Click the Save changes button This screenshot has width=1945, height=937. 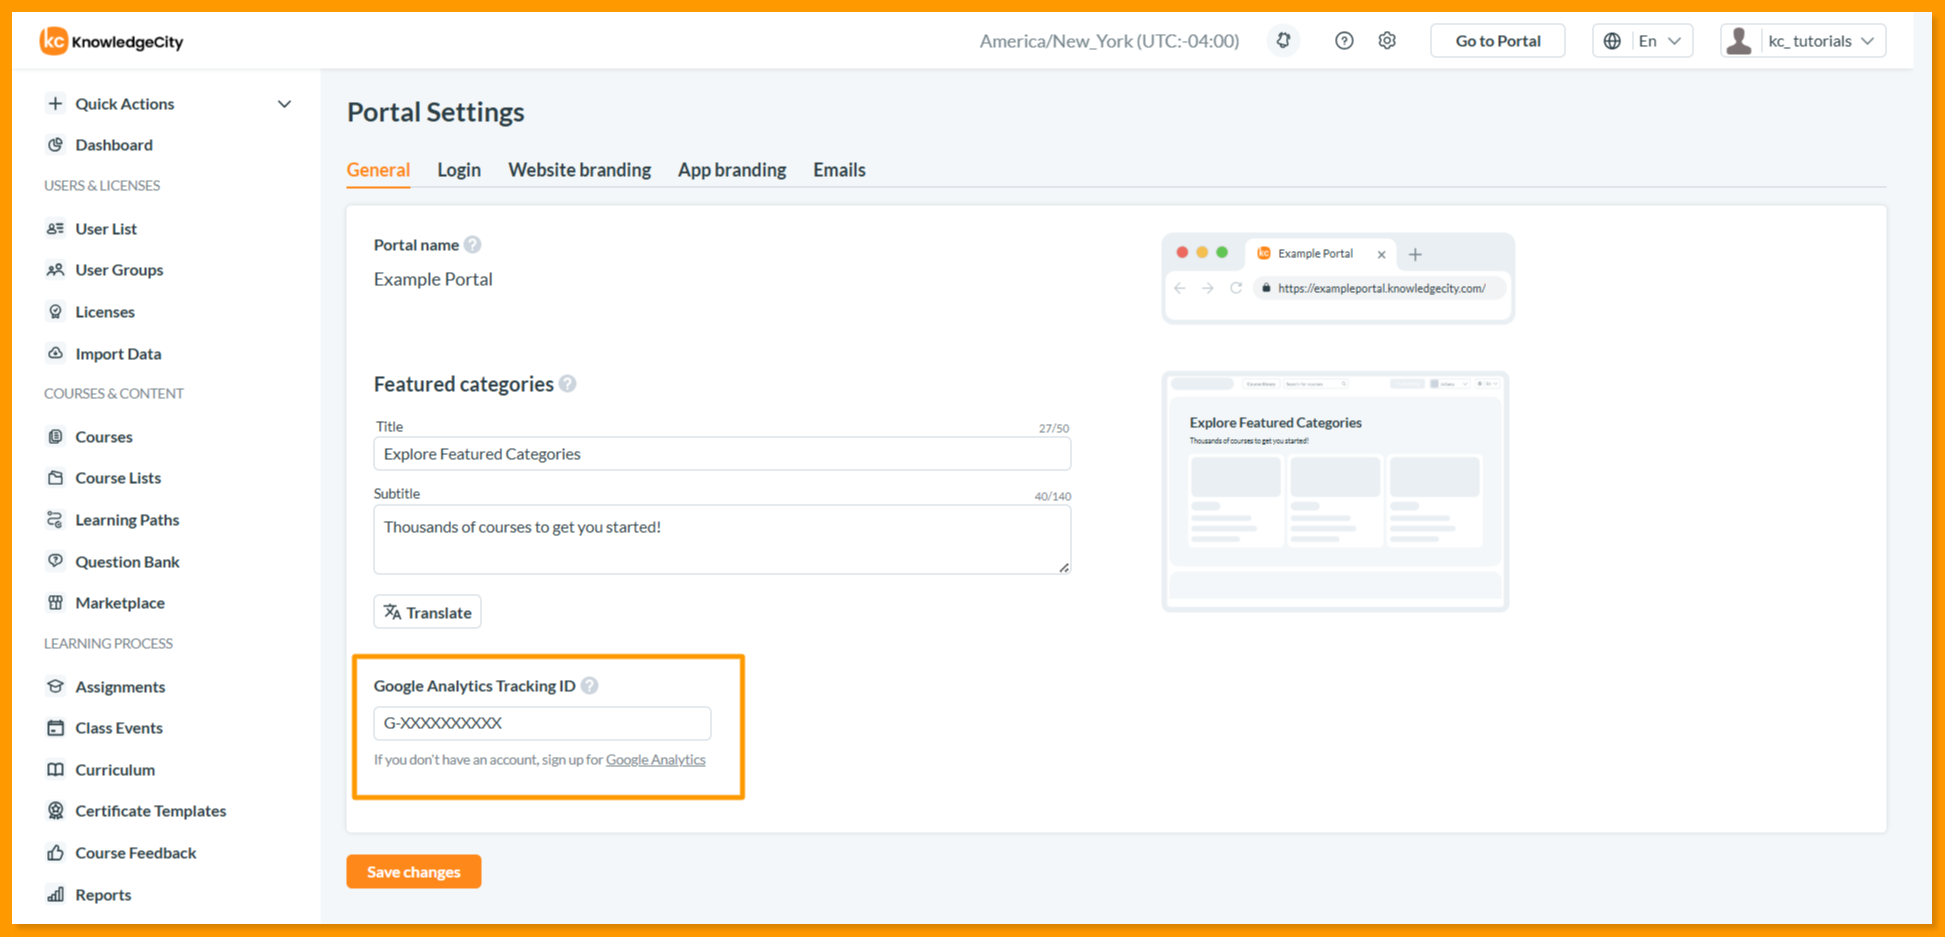coord(414,872)
